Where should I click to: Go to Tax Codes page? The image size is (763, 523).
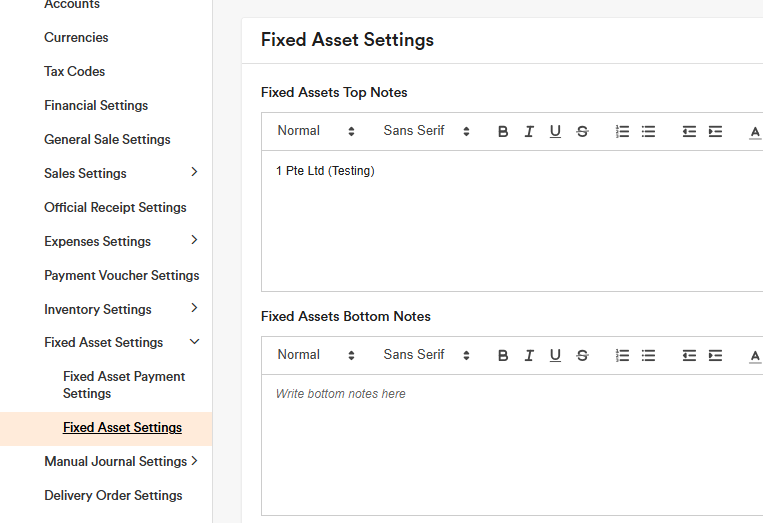click(x=74, y=71)
